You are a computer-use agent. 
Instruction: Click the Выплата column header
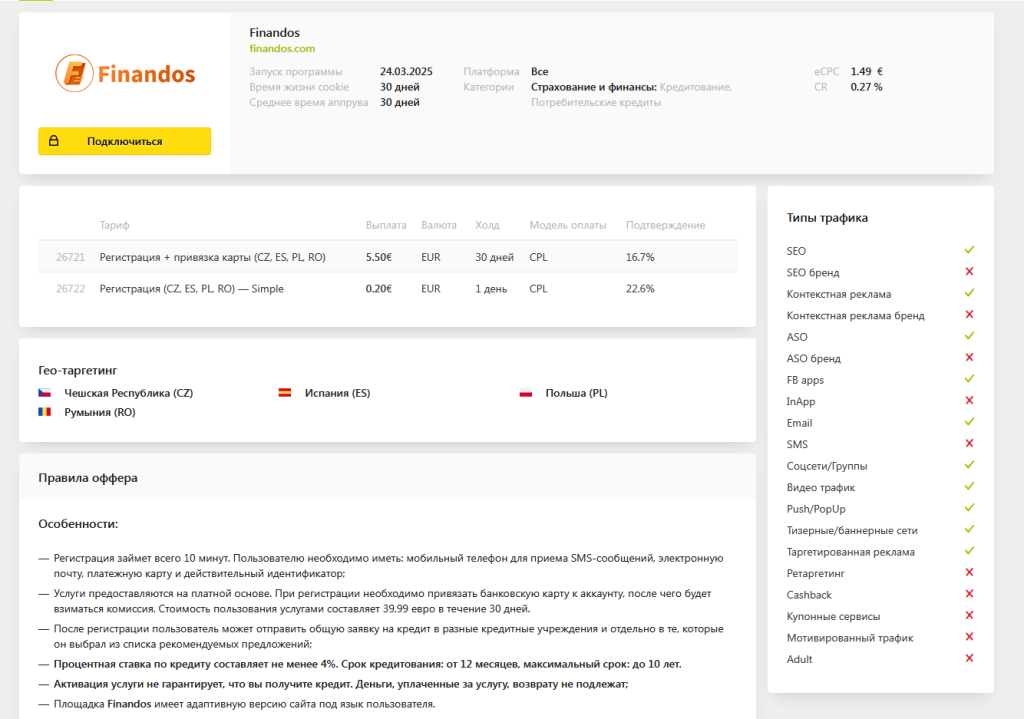386,225
